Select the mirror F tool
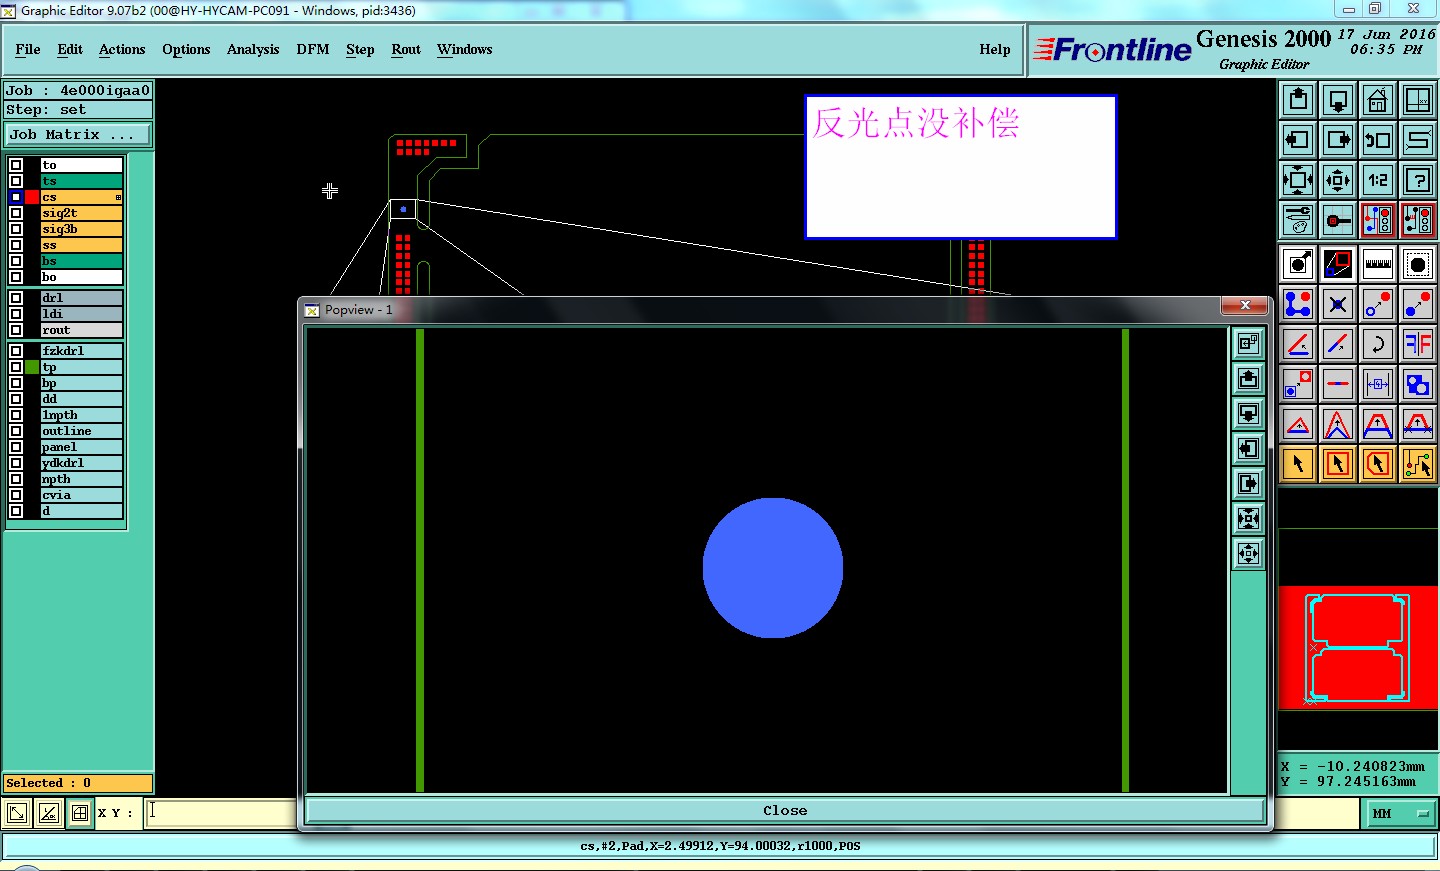This screenshot has height=871, width=1440. 1418,344
